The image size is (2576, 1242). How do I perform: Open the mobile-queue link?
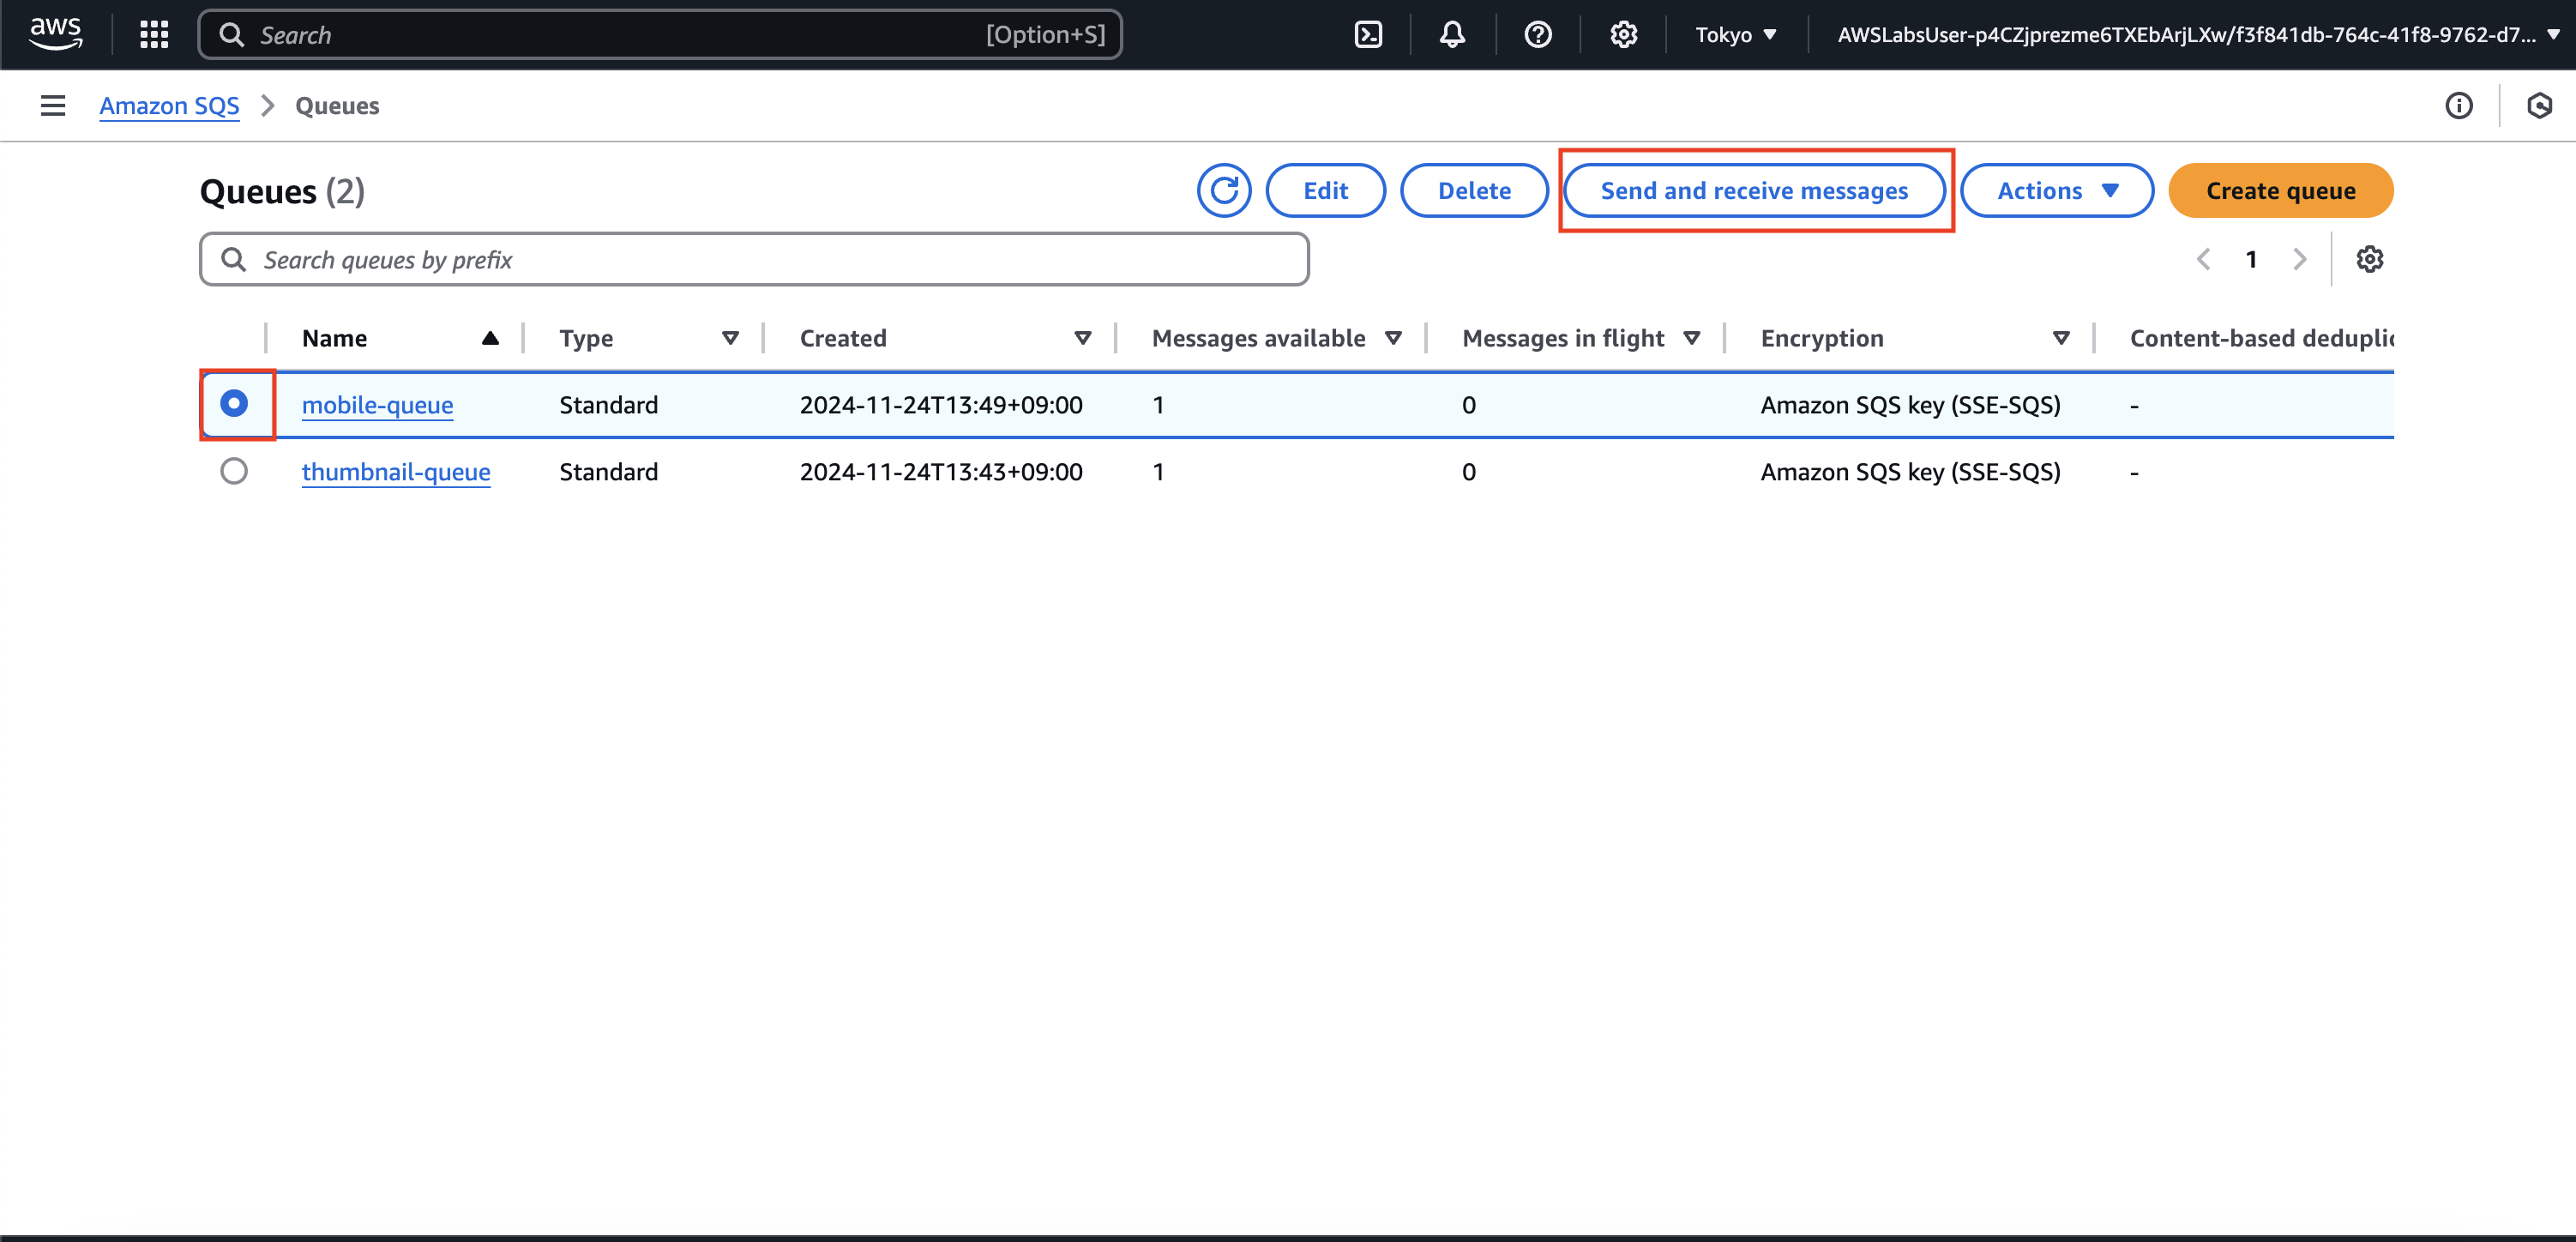pyautogui.click(x=377, y=405)
